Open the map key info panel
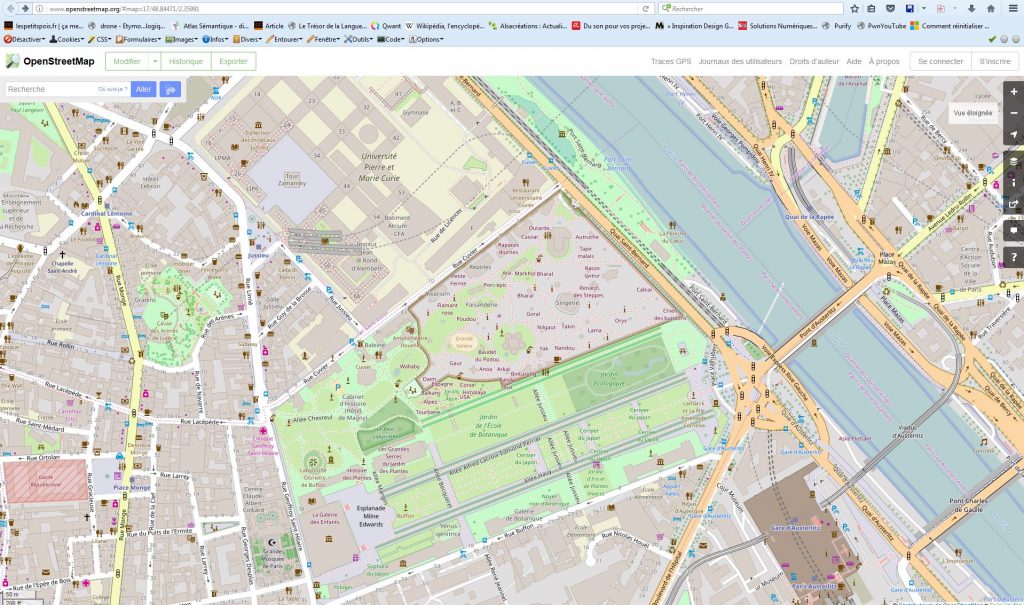1024x605 pixels. pyautogui.click(x=1013, y=182)
